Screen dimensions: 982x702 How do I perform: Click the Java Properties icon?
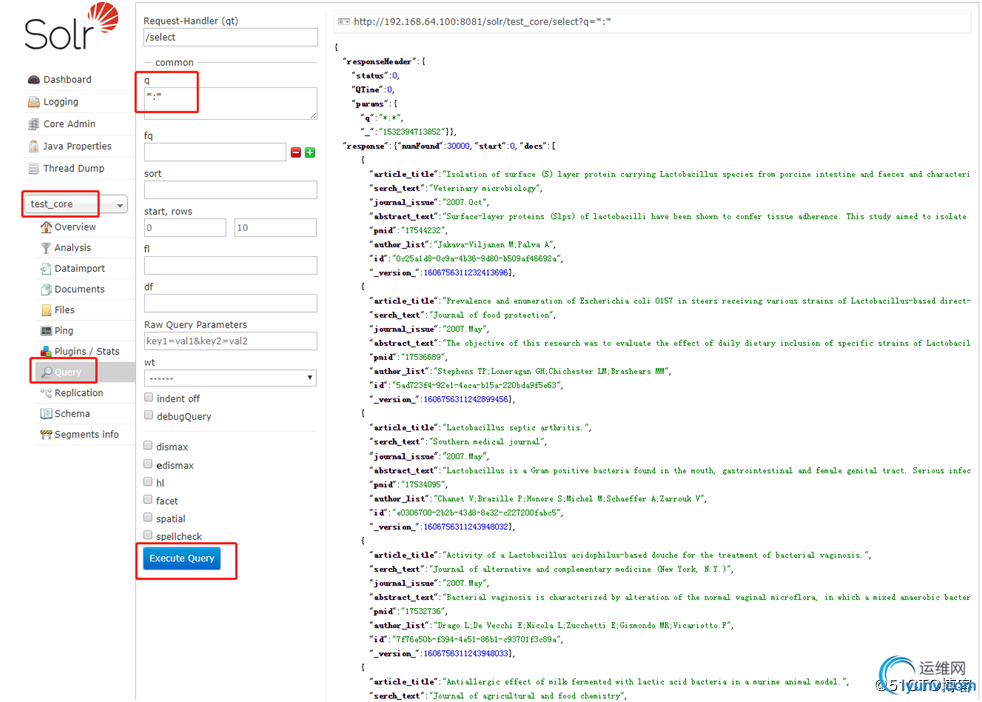pyautogui.click(x=34, y=146)
